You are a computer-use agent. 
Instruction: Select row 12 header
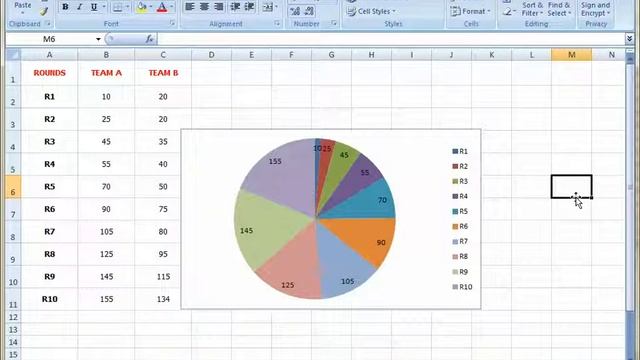point(13,317)
